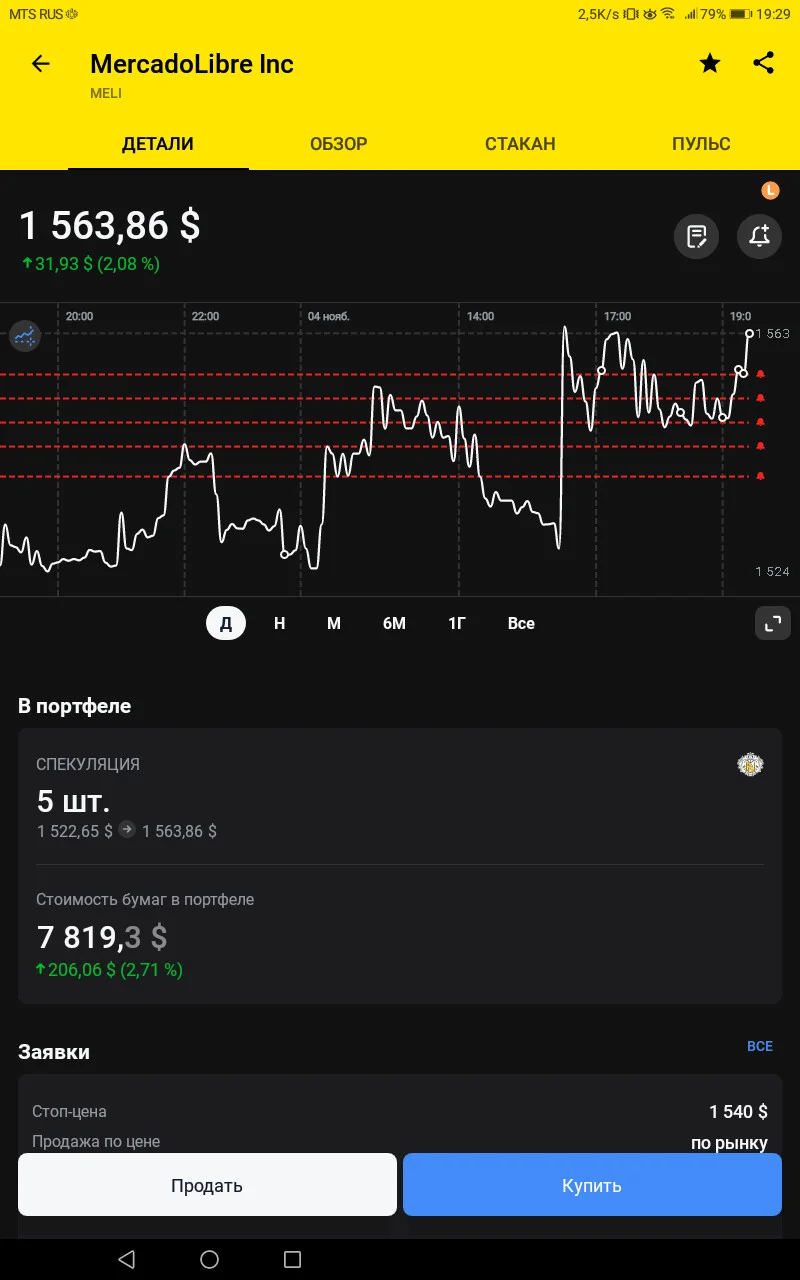The height and width of the screenshot is (1280, 800).
Task: Tap the Android home circle button
Action: tap(209, 1259)
